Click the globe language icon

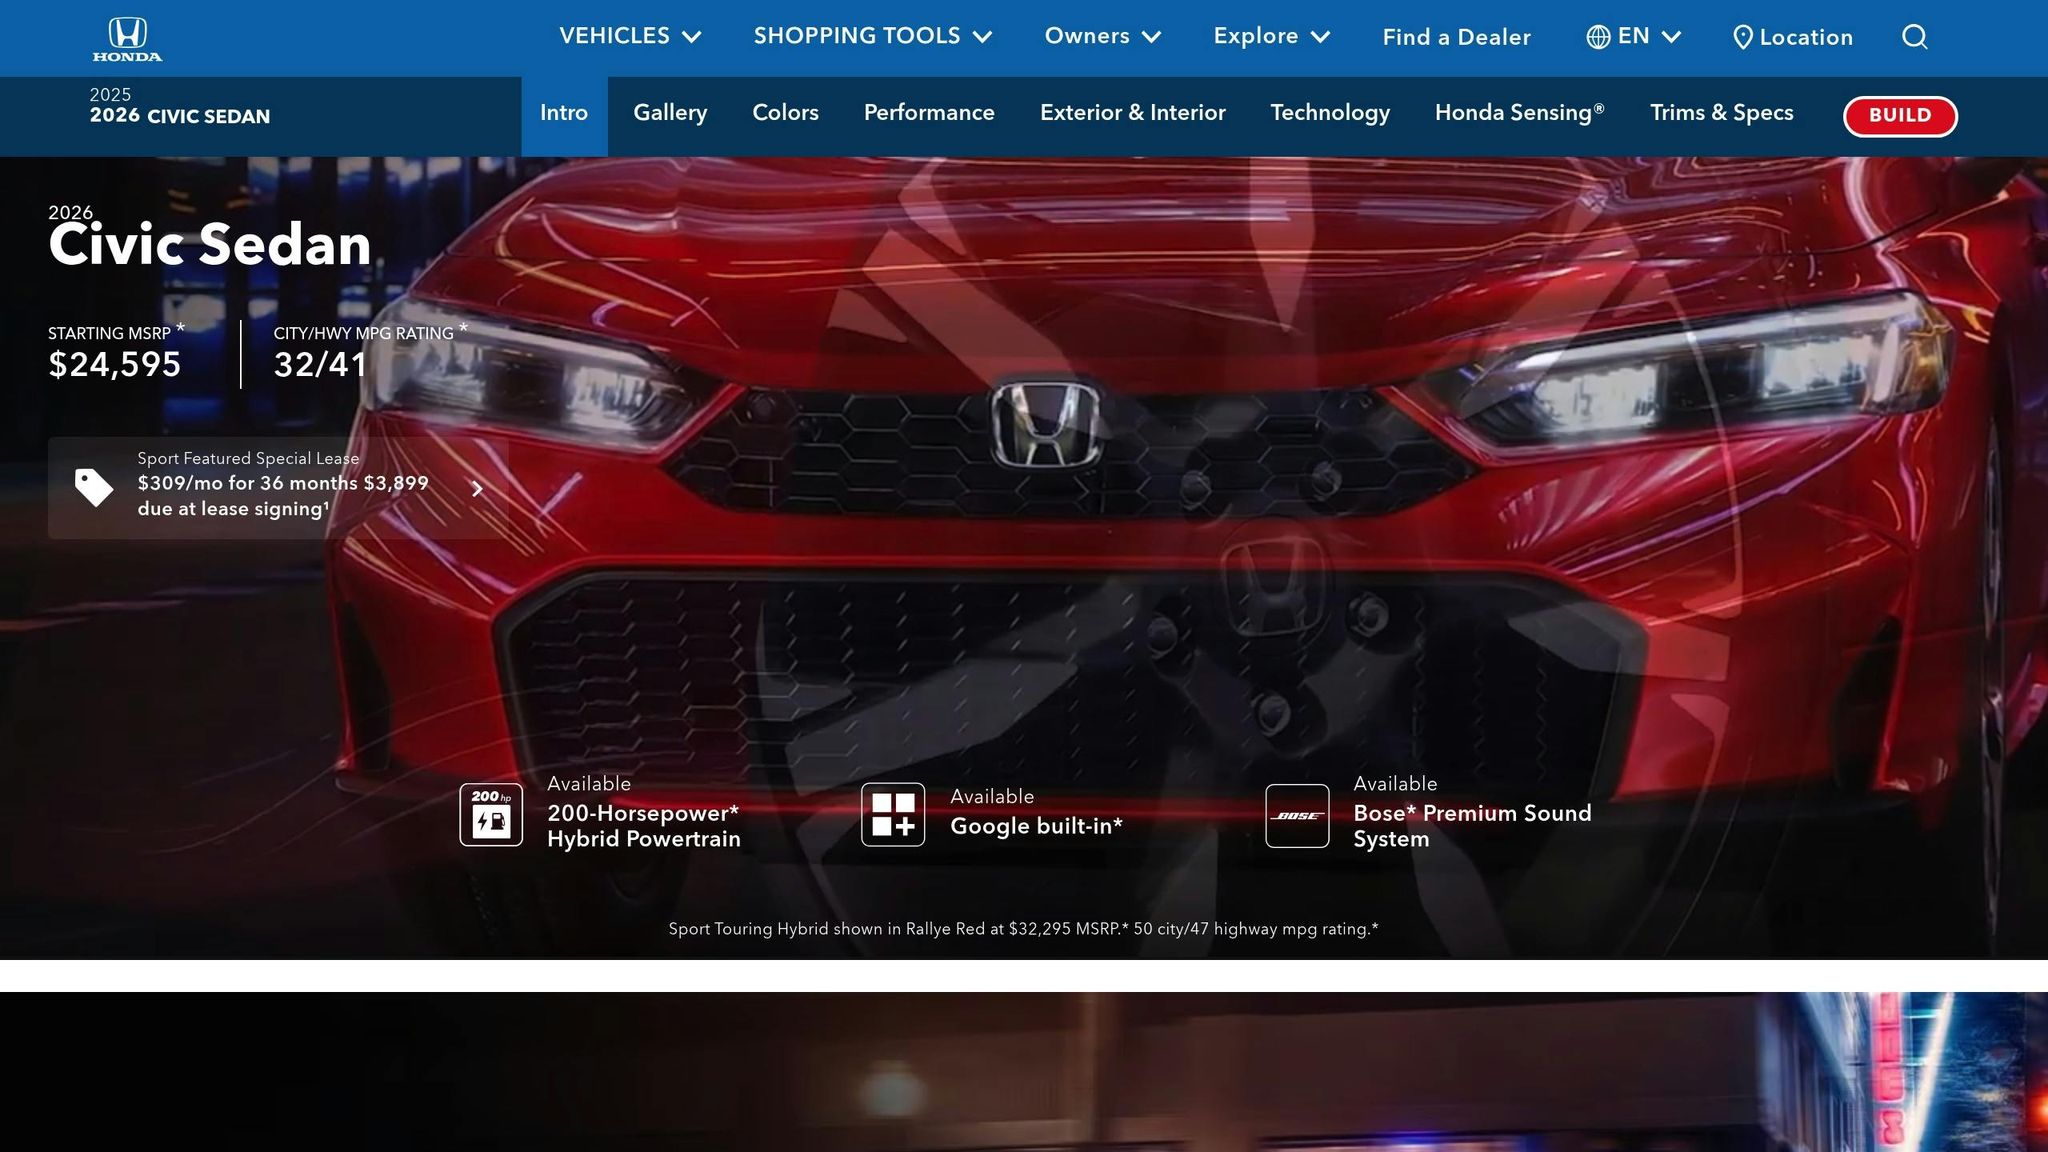[x=1598, y=37]
